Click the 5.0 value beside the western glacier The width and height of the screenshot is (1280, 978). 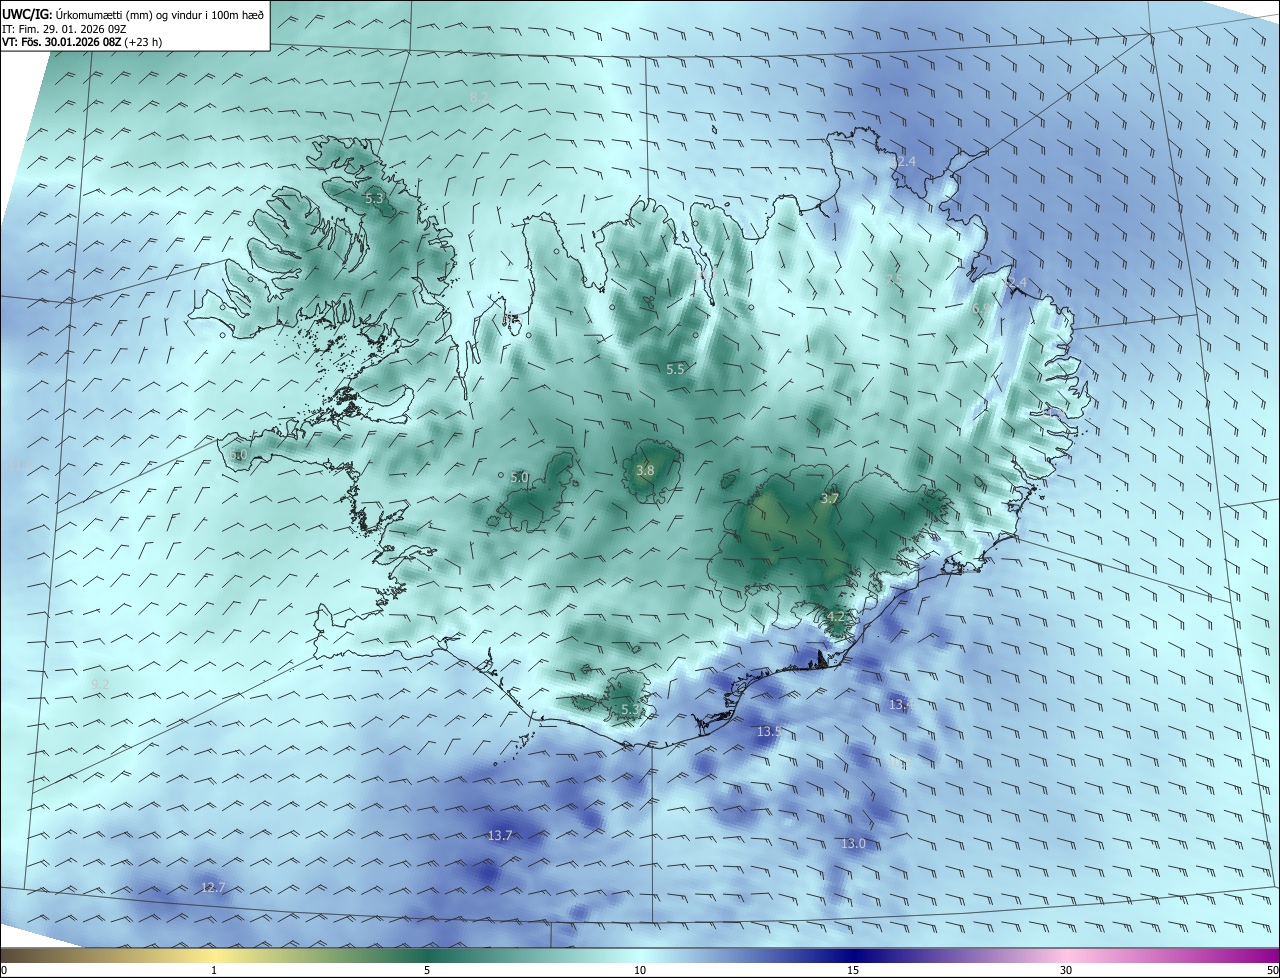click(x=519, y=478)
